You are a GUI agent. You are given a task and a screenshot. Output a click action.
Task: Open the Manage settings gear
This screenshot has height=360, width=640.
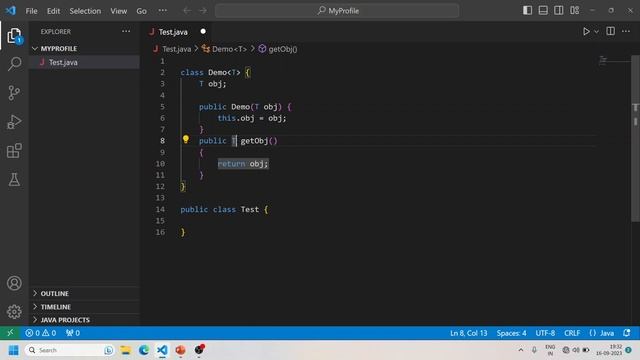pos(14,312)
